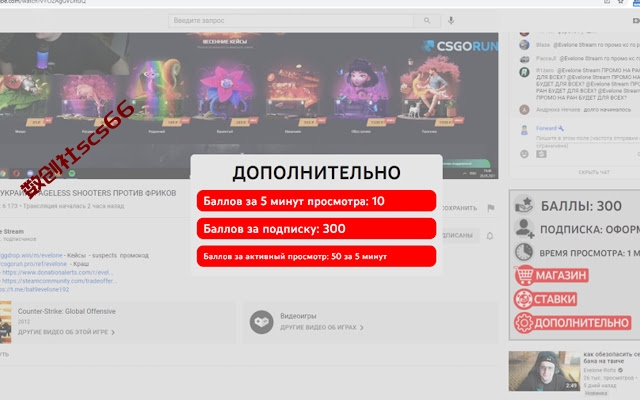The image size is (640, 400).
Task: Click the Stream channel name under video
Action: [12, 231]
